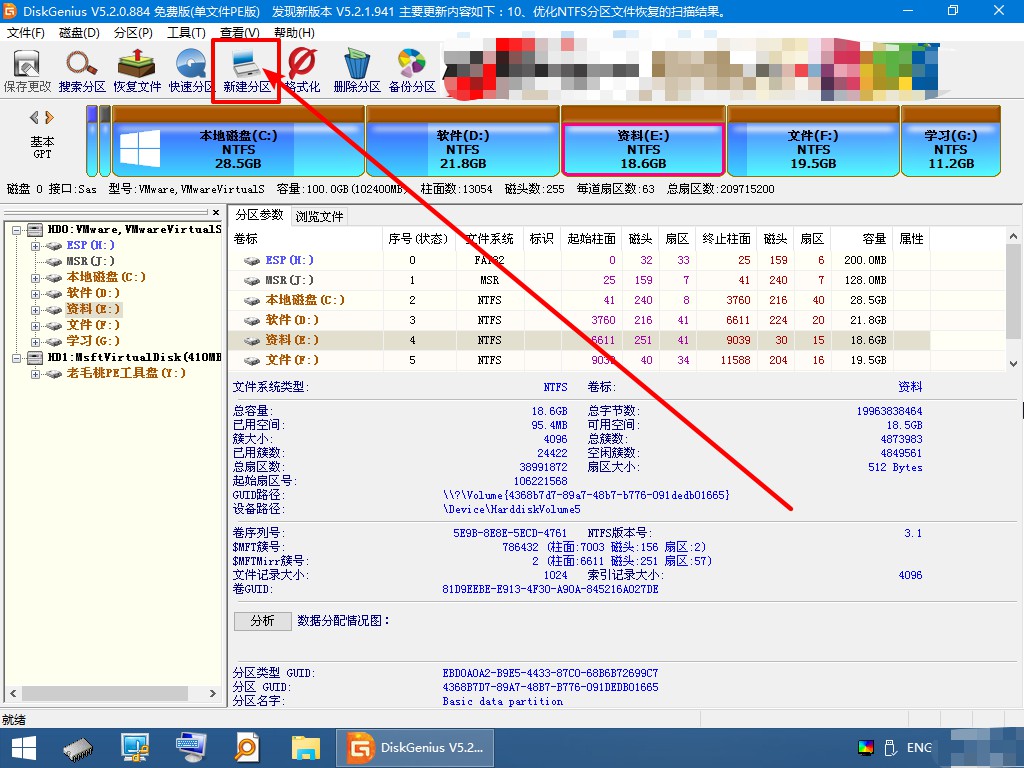Click tree panel horizontal scrollbar left arrow
The width and height of the screenshot is (1024, 768).
pos(13,694)
